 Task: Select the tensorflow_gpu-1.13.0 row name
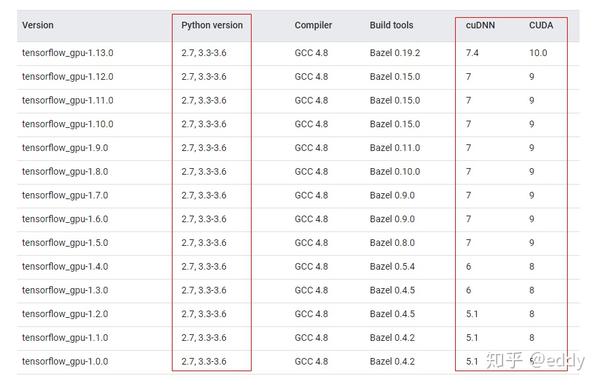[67, 53]
